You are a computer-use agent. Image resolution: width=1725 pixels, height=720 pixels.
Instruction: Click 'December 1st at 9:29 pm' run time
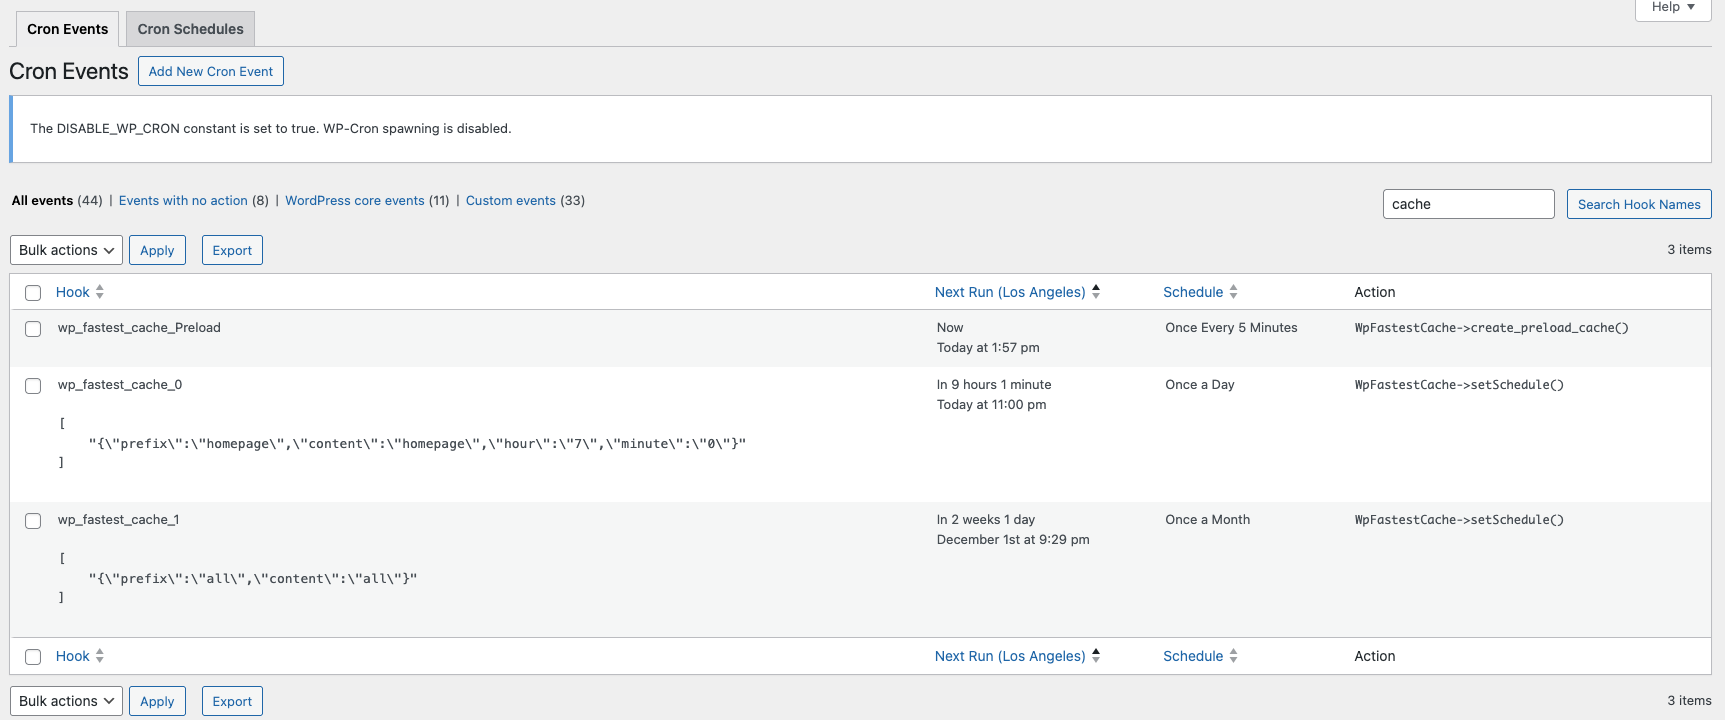1013,539
